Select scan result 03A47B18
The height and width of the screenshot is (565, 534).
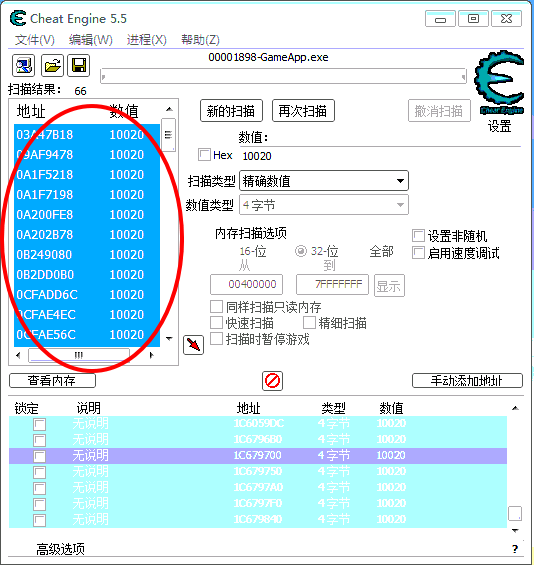pyautogui.click(x=87, y=135)
